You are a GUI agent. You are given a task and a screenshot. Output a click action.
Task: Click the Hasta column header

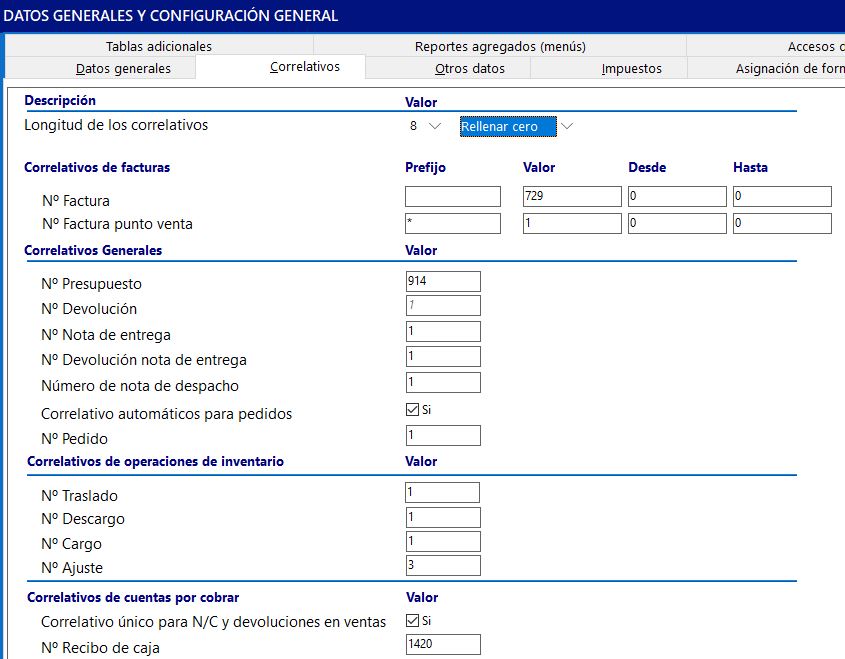pyautogui.click(x=750, y=168)
